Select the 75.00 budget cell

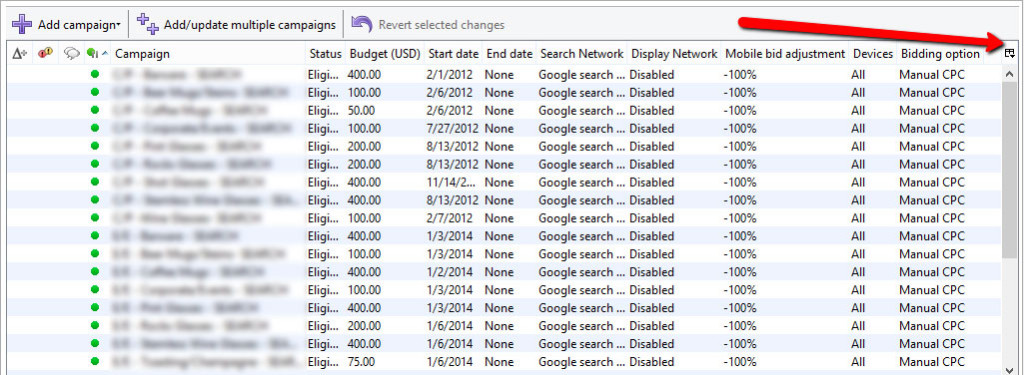coord(361,362)
